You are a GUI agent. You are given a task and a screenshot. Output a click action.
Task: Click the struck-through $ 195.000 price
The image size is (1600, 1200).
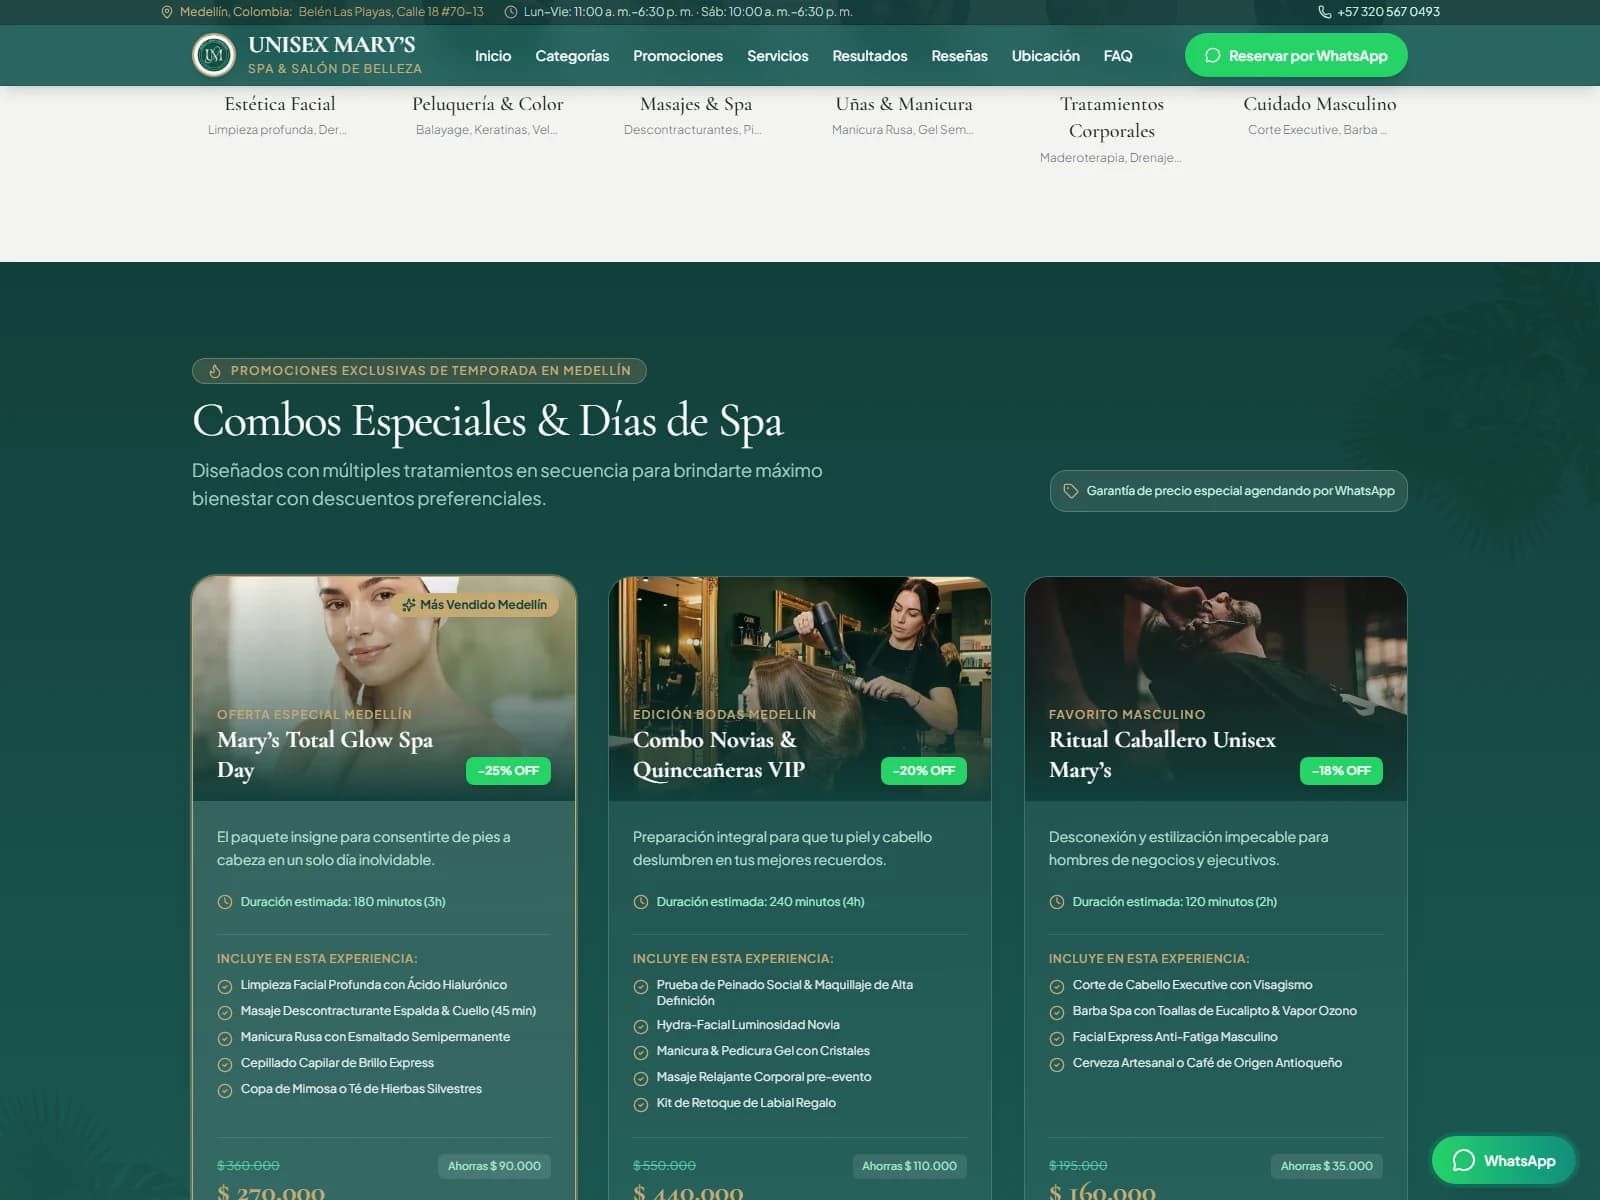[1078, 1166]
